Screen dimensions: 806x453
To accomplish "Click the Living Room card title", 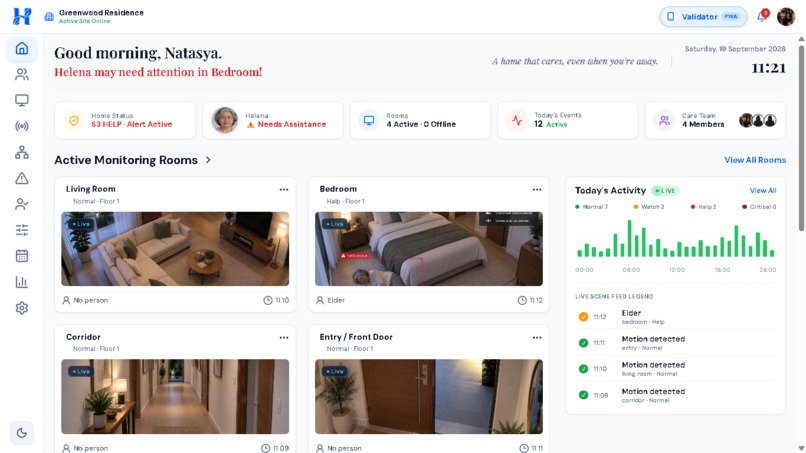I will (90, 189).
